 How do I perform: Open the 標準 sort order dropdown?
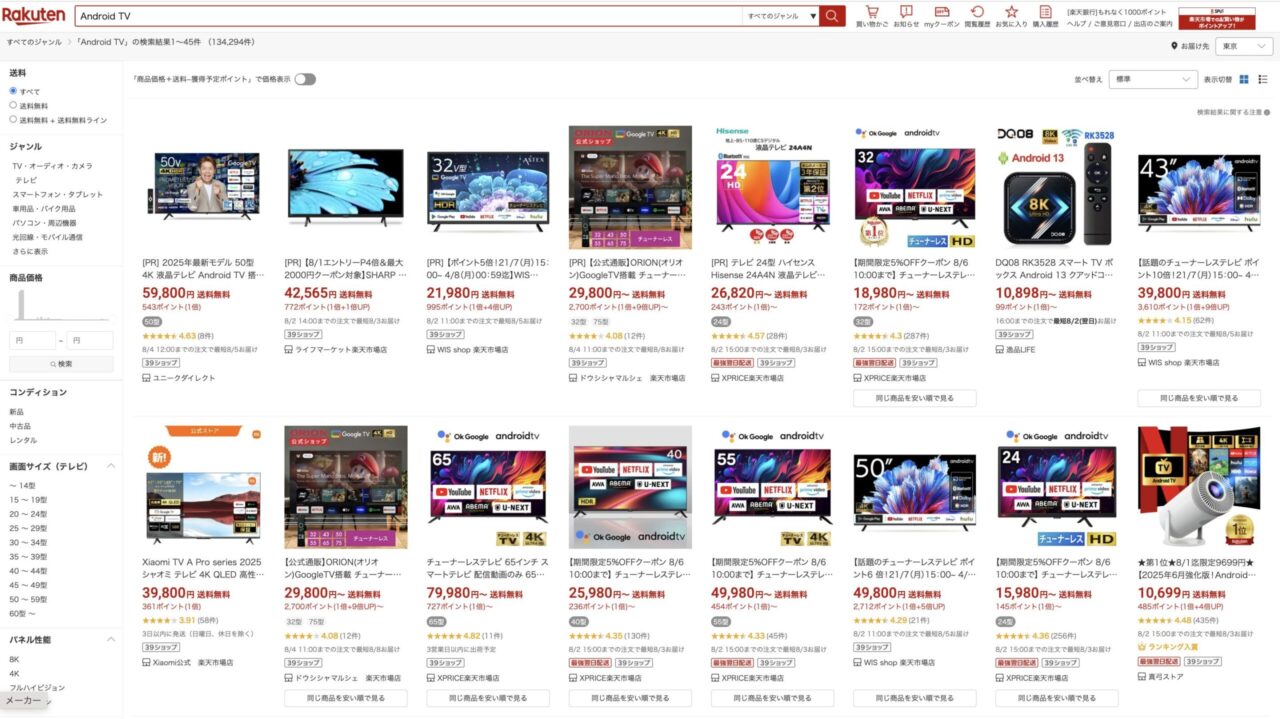pyautogui.click(x=1153, y=79)
